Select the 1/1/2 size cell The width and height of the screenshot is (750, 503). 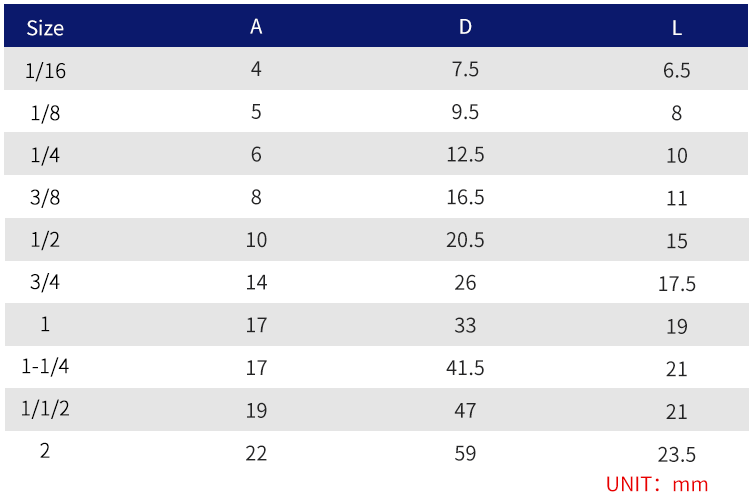[x=45, y=410]
